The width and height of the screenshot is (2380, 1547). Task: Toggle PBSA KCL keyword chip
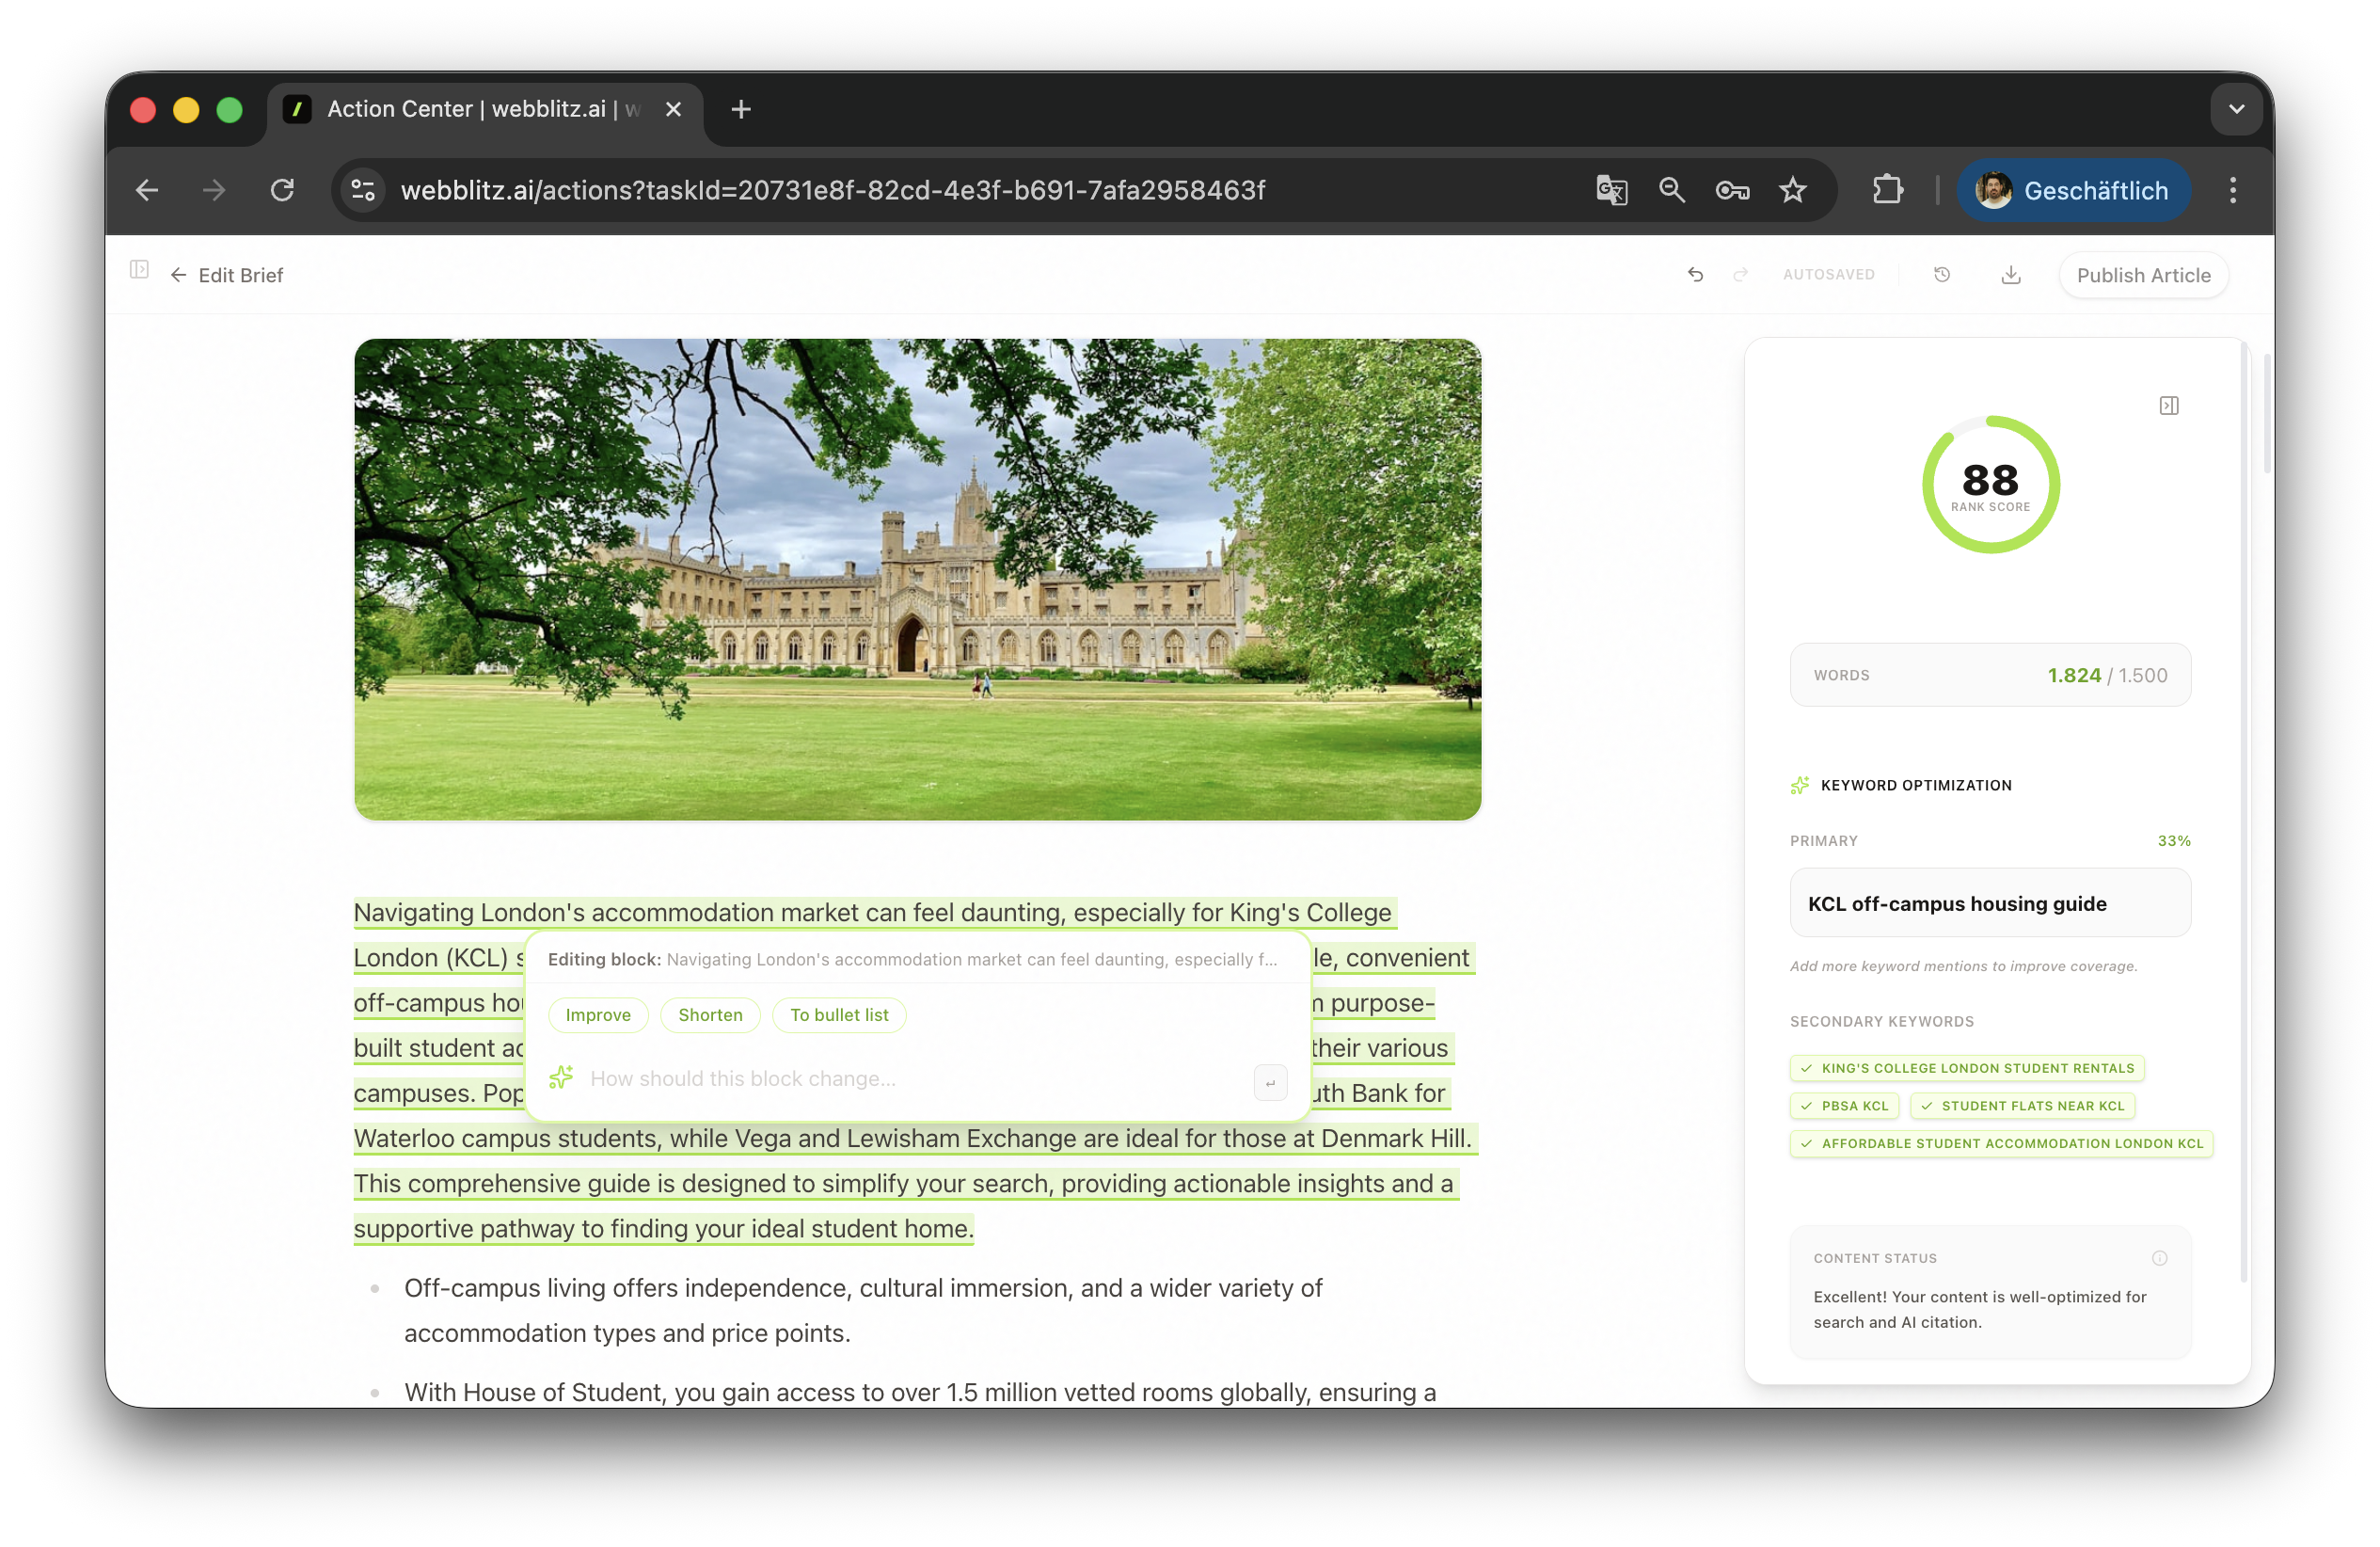[x=1844, y=1106]
